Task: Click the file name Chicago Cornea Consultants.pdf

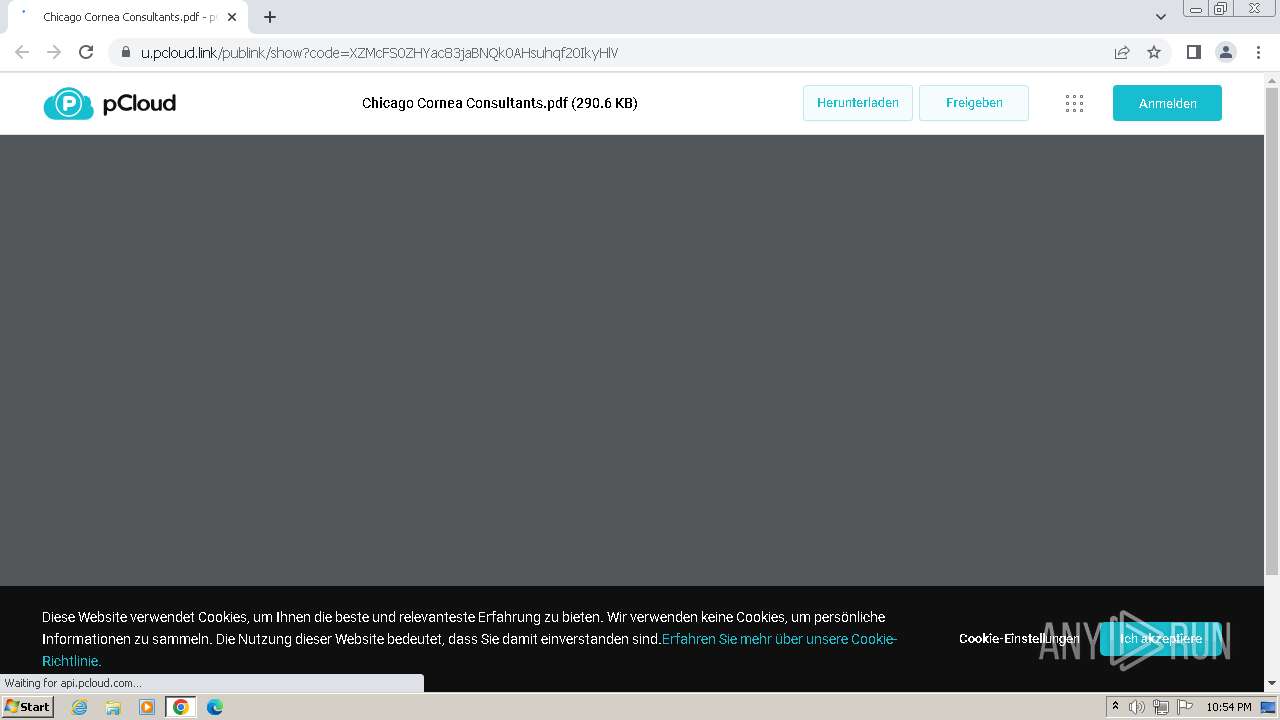Action: 465,103
